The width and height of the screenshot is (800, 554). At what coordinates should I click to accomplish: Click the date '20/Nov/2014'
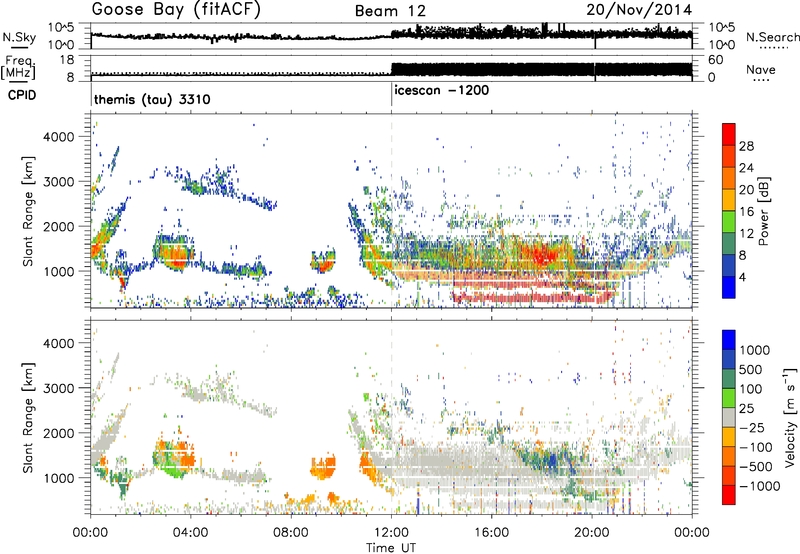pos(639,10)
